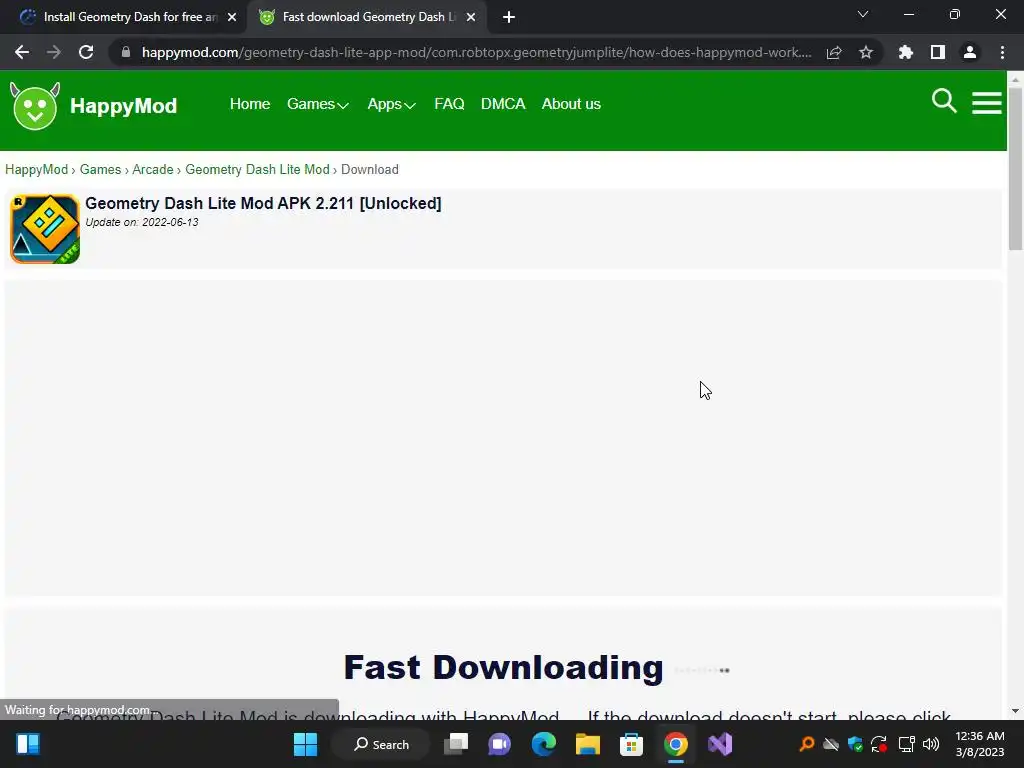
Task: Click the address bar URL field
Action: (477, 52)
